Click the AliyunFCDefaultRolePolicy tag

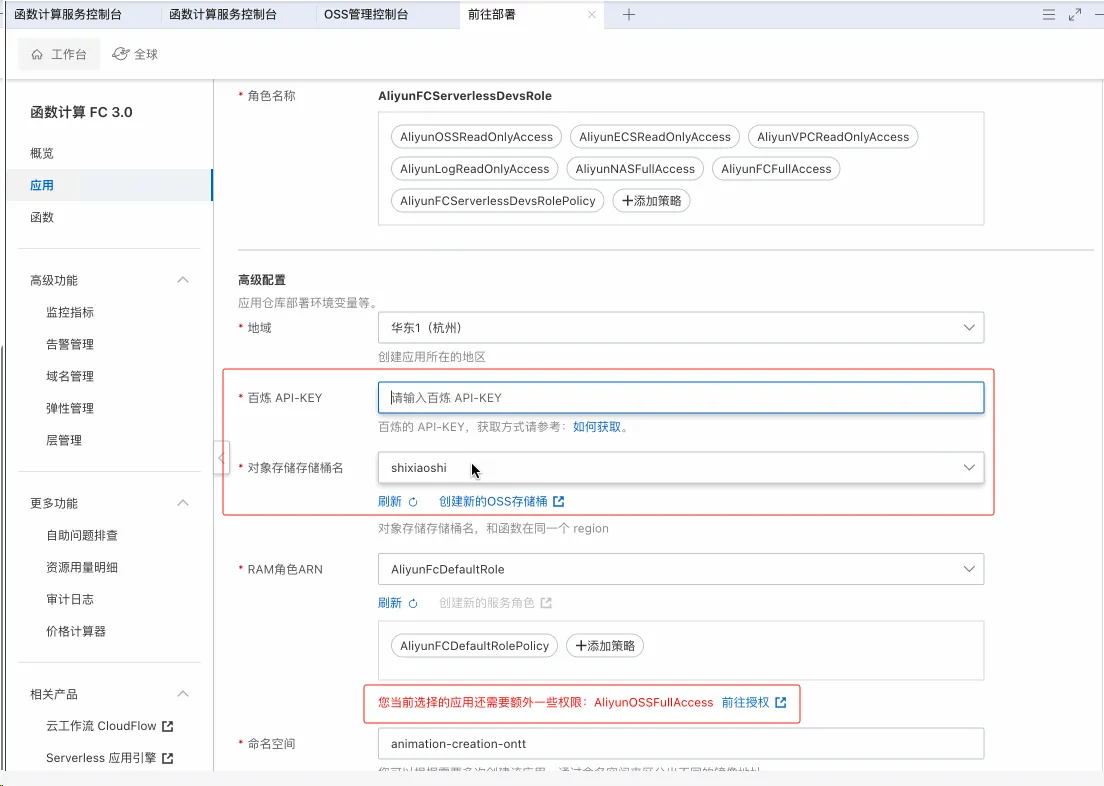pos(475,646)
